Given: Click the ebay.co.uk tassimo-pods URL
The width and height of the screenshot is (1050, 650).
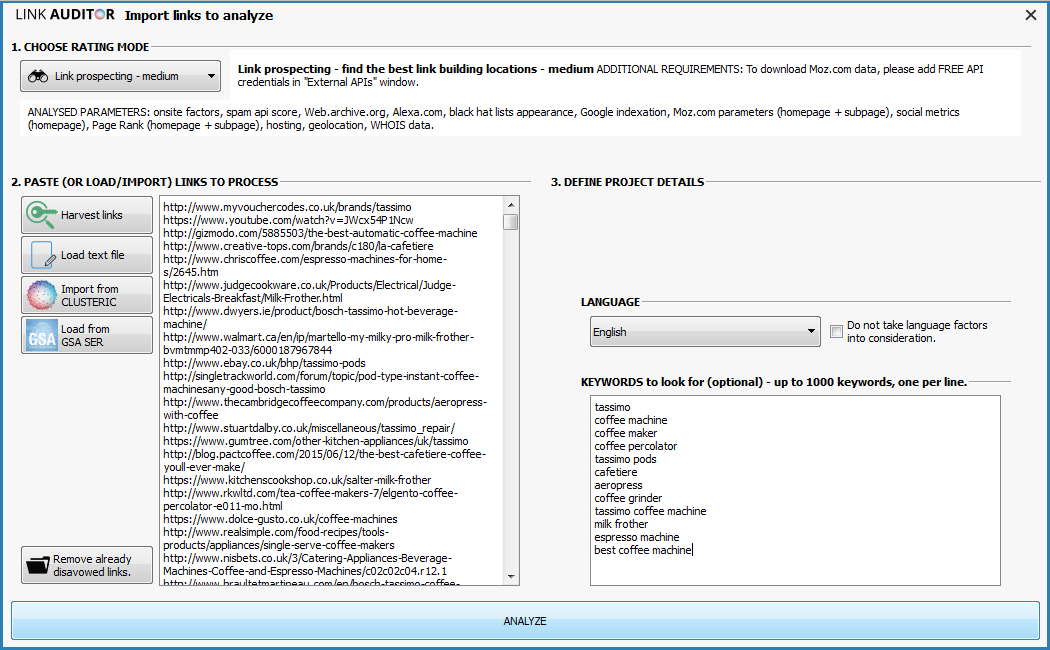Looking at the screenshot, I should tap(265, 363).
